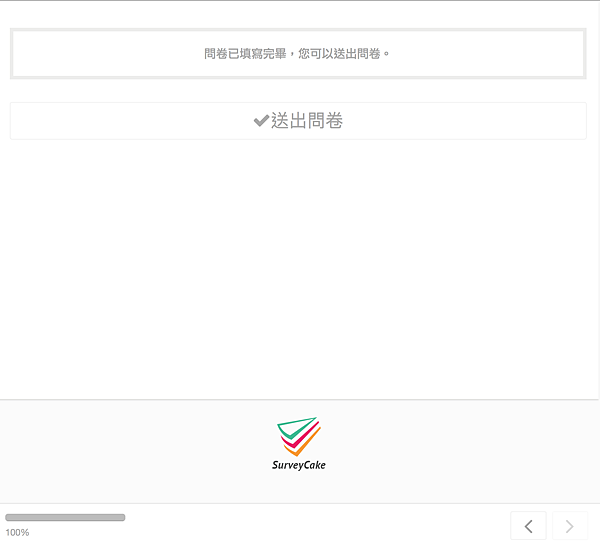Go back with the left chevron button
Viewport: 600px width, 549px height.
tap(528, 526)
